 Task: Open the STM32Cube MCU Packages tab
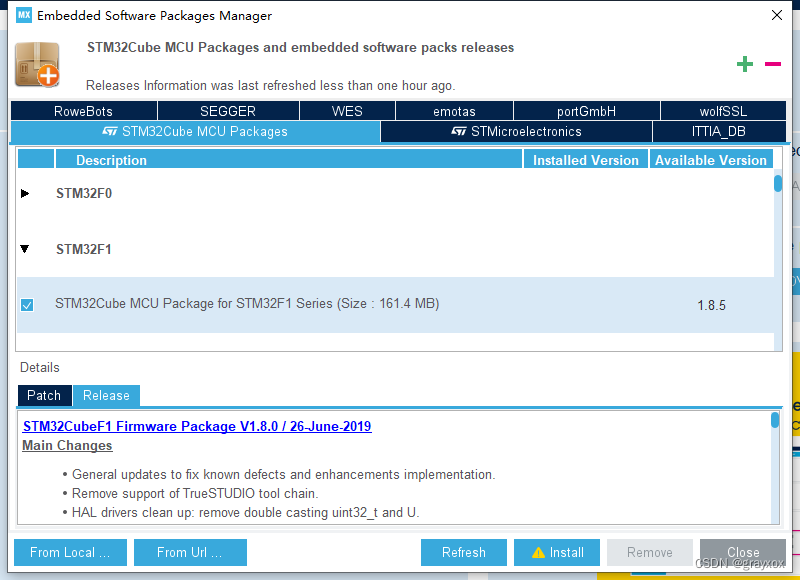tap(195, 132)
